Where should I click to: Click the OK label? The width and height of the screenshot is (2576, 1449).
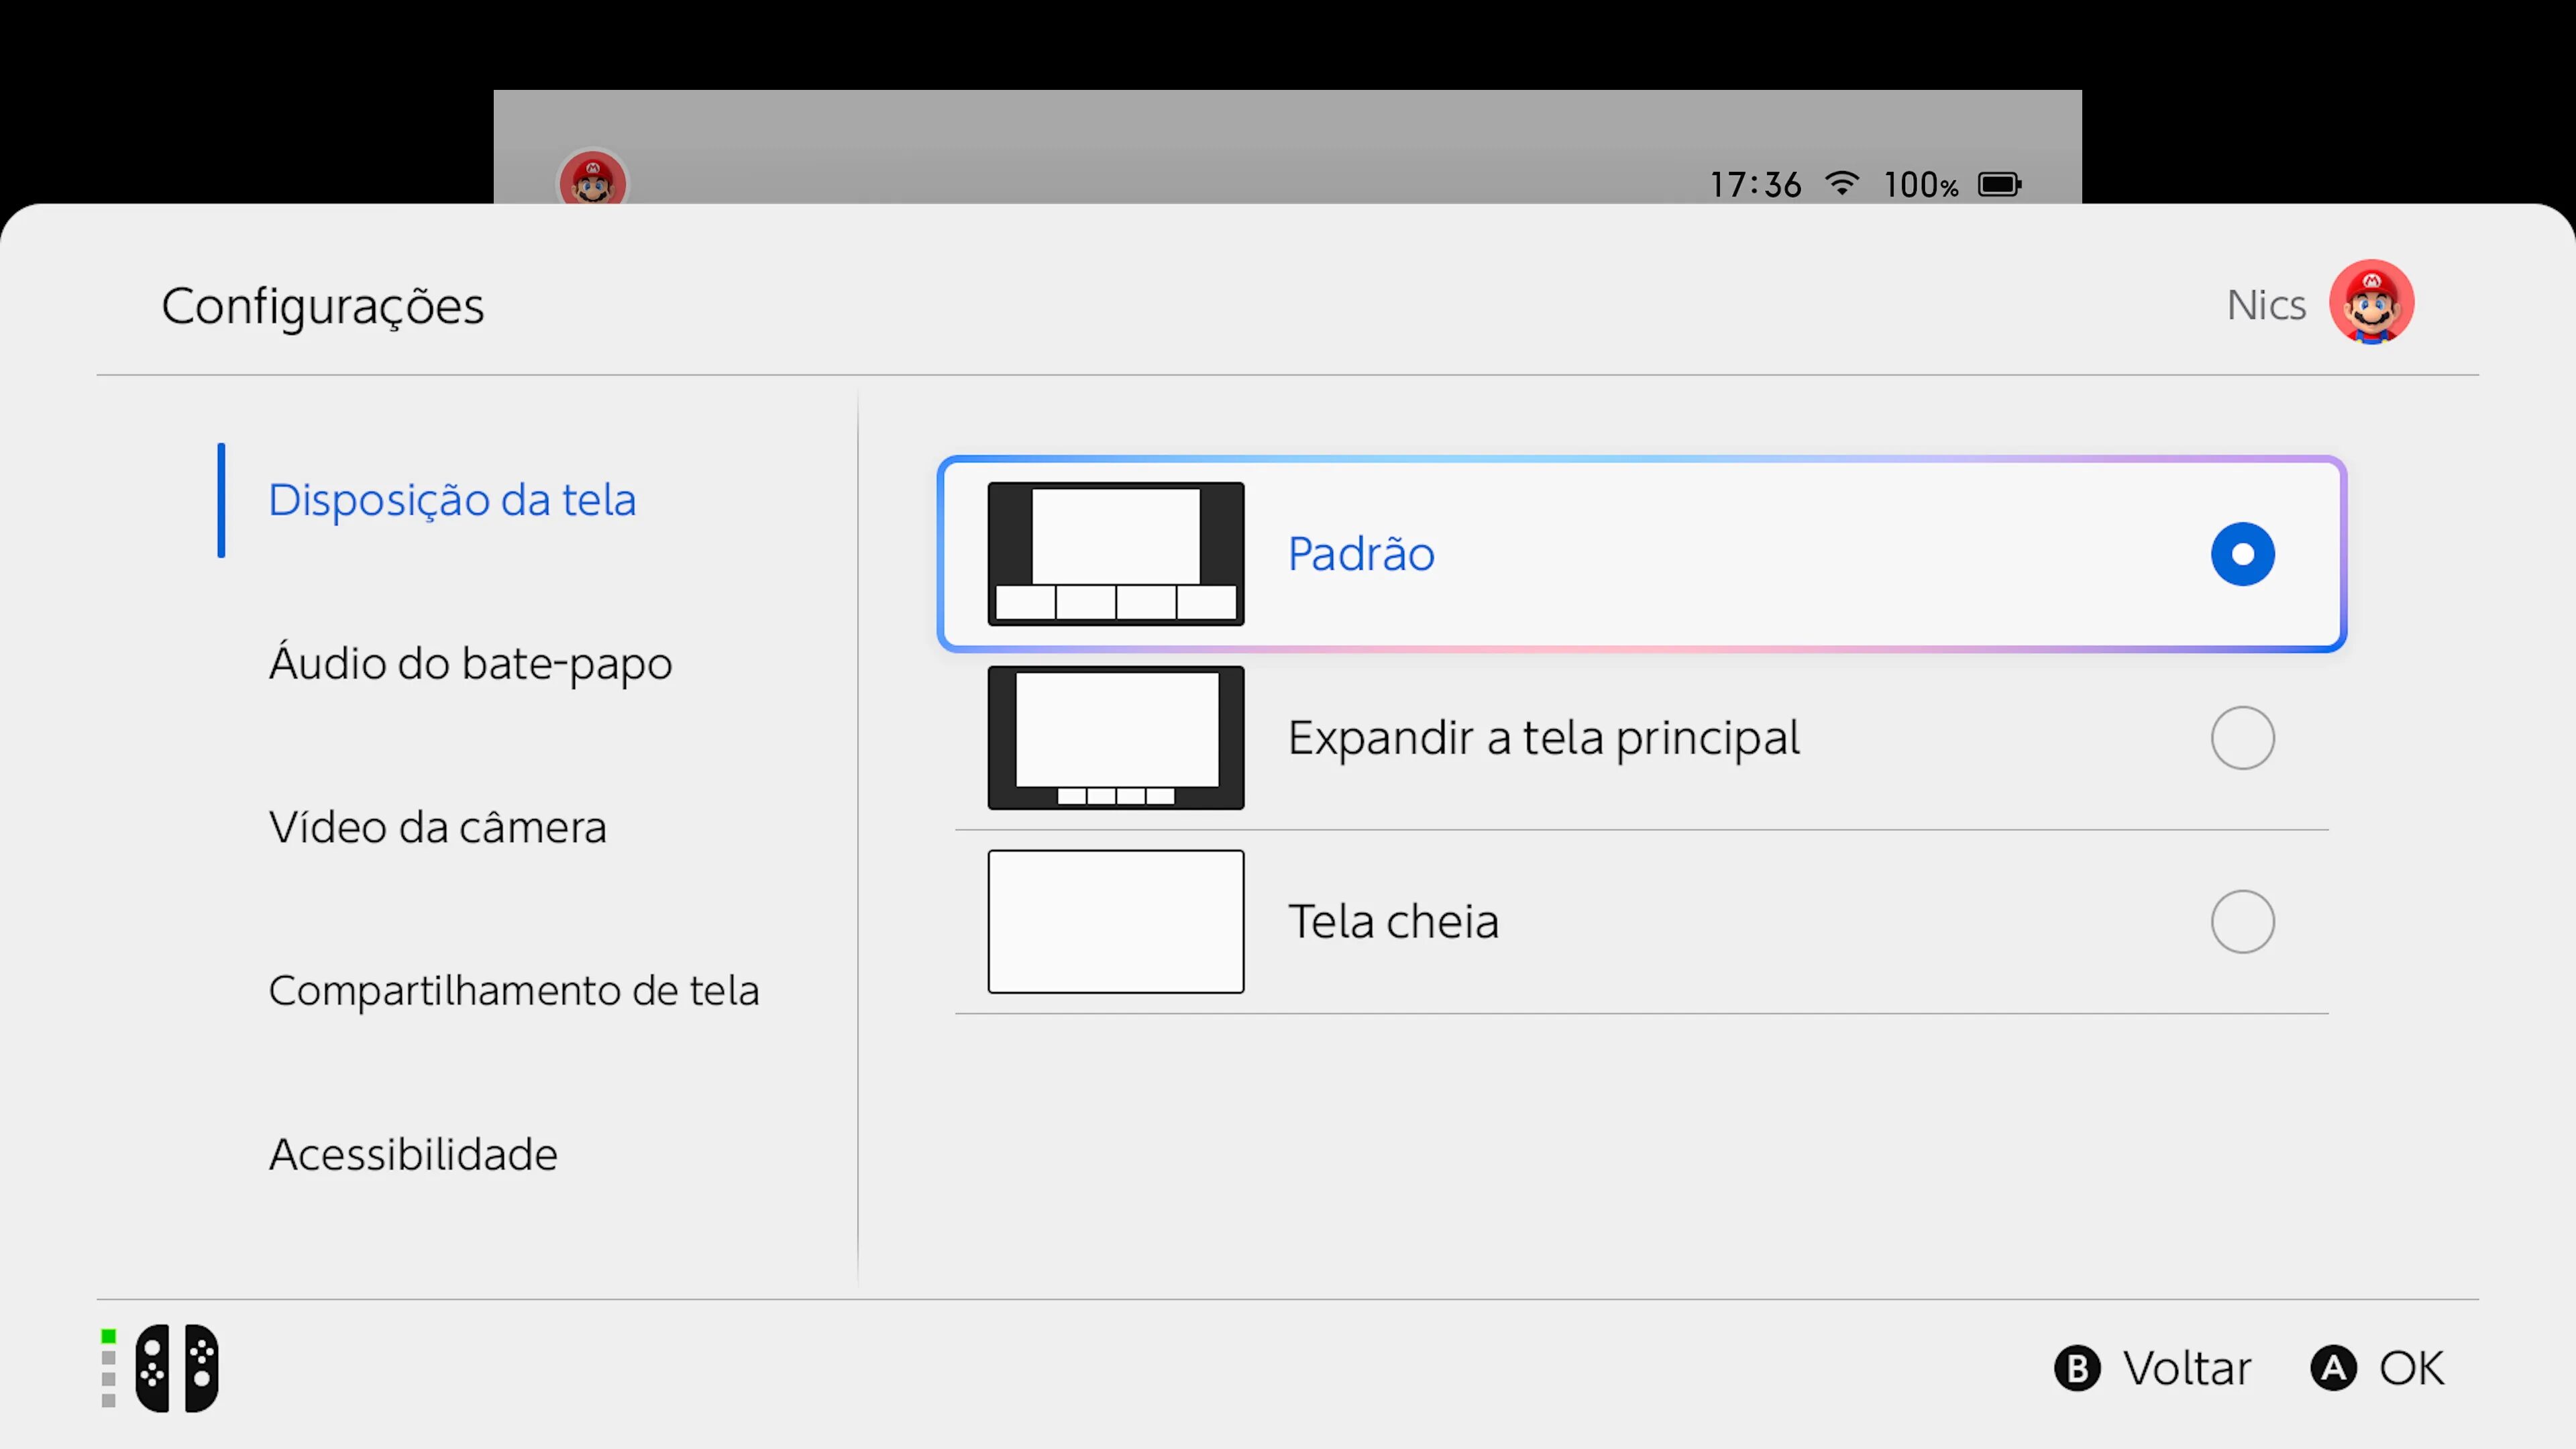click(2411, 1368)
